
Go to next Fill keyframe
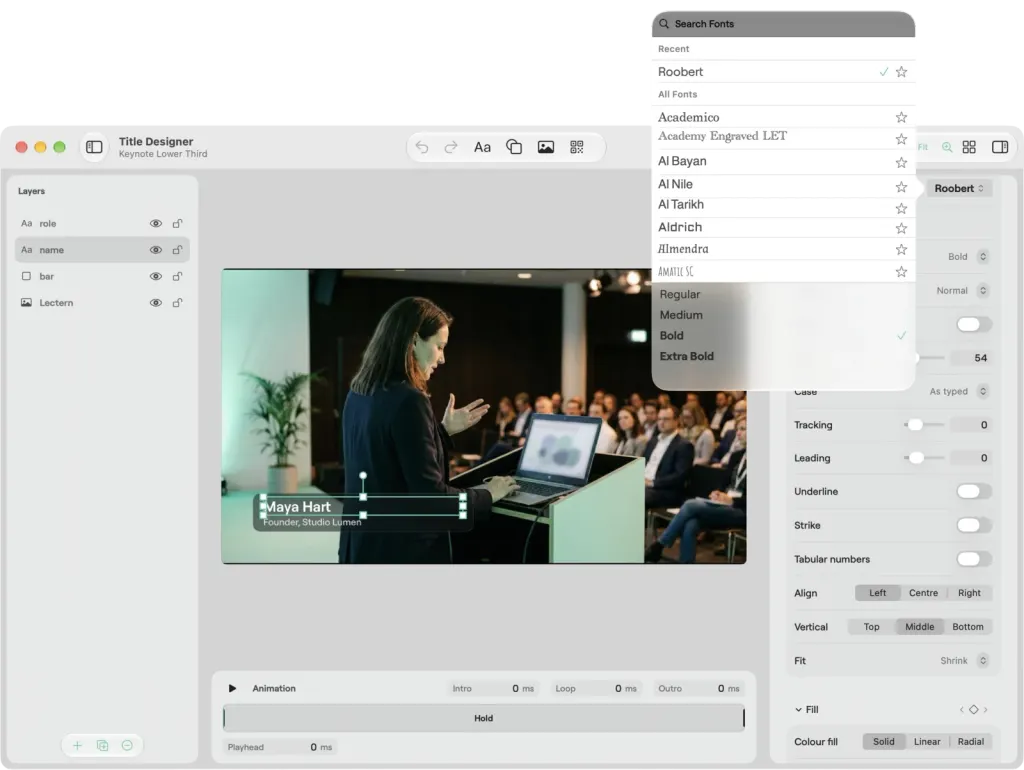pos(985,709)
